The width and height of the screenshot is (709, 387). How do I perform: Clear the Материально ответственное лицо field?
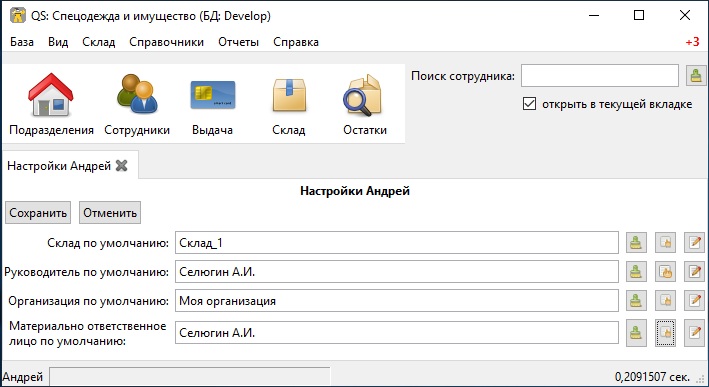pos(636,333)
